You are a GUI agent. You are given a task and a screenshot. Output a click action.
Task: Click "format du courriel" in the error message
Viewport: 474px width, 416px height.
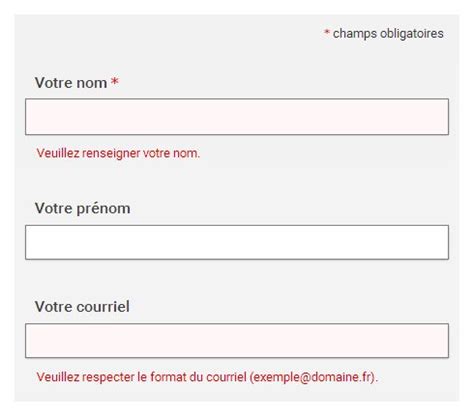tap(198, 377)
